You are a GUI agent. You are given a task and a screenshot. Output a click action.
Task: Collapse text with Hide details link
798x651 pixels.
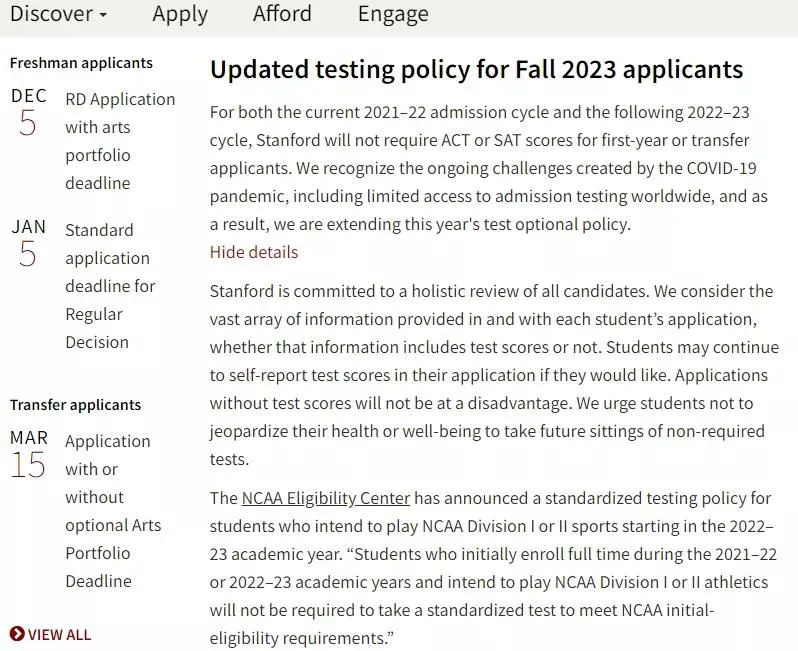[254, 252]
